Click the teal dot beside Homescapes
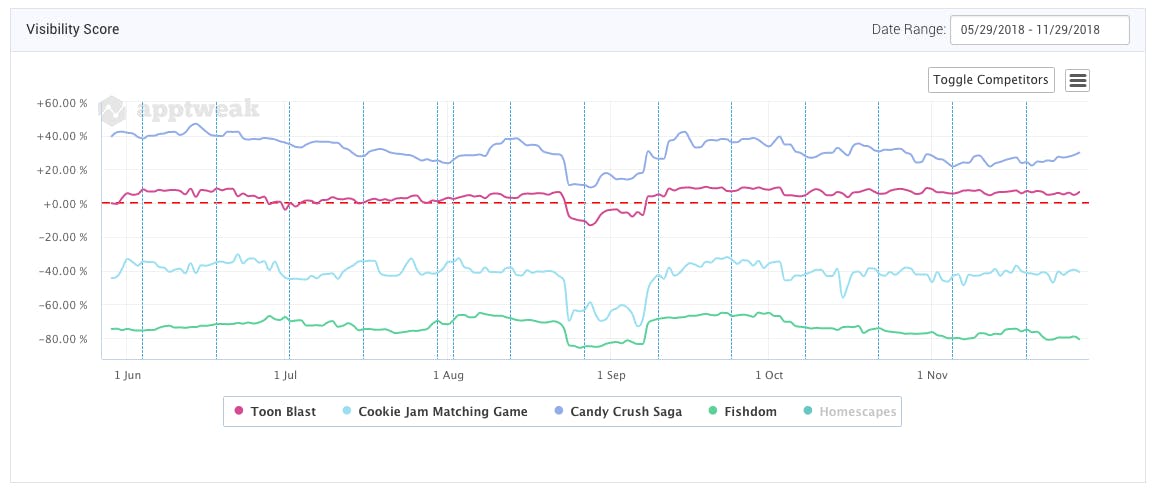1152x493 pixels. (x=807, y=411)
